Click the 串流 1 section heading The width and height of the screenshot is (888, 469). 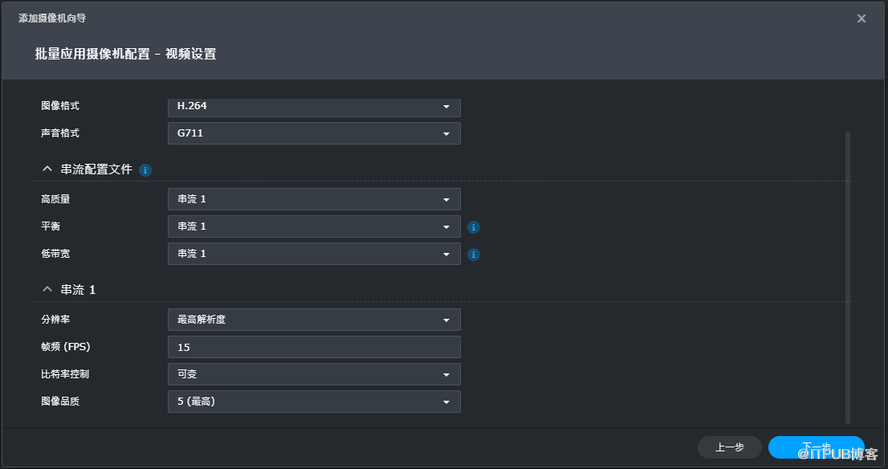pyautogui.click(x=78, y=290)
